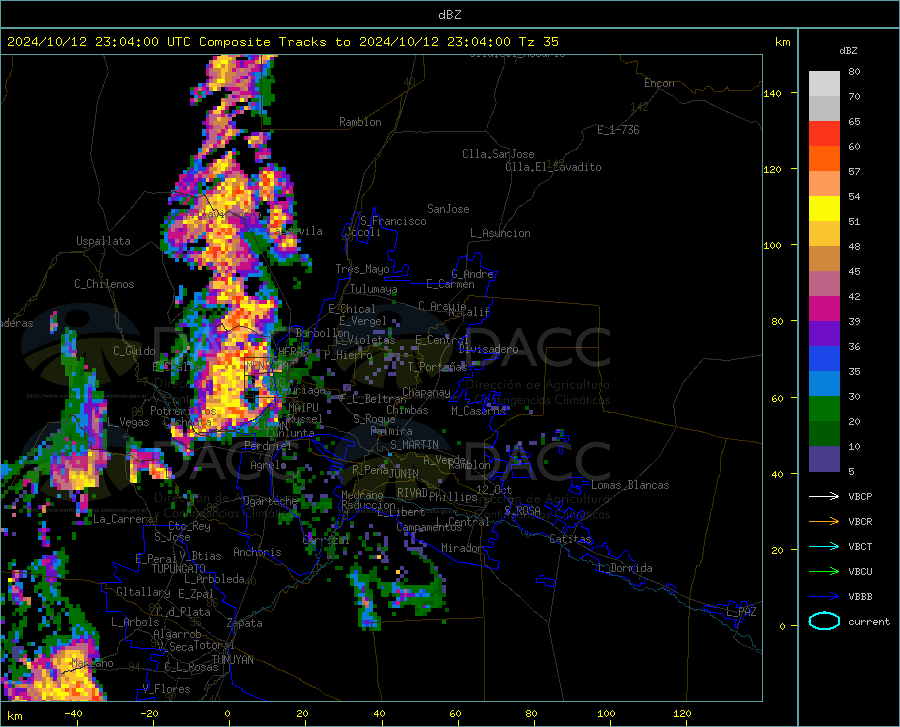Click the 'SanJose' map label

coord(448,209)
